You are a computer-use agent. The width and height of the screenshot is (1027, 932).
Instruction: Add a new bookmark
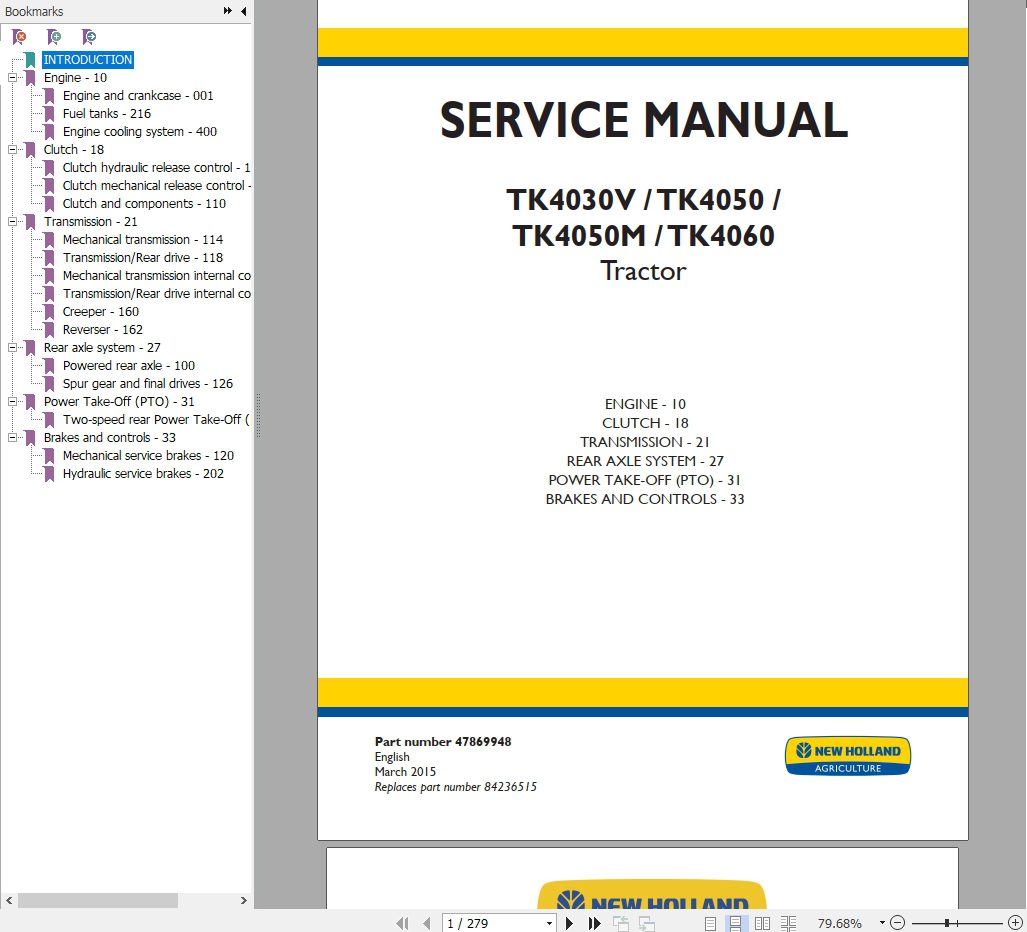54,36
